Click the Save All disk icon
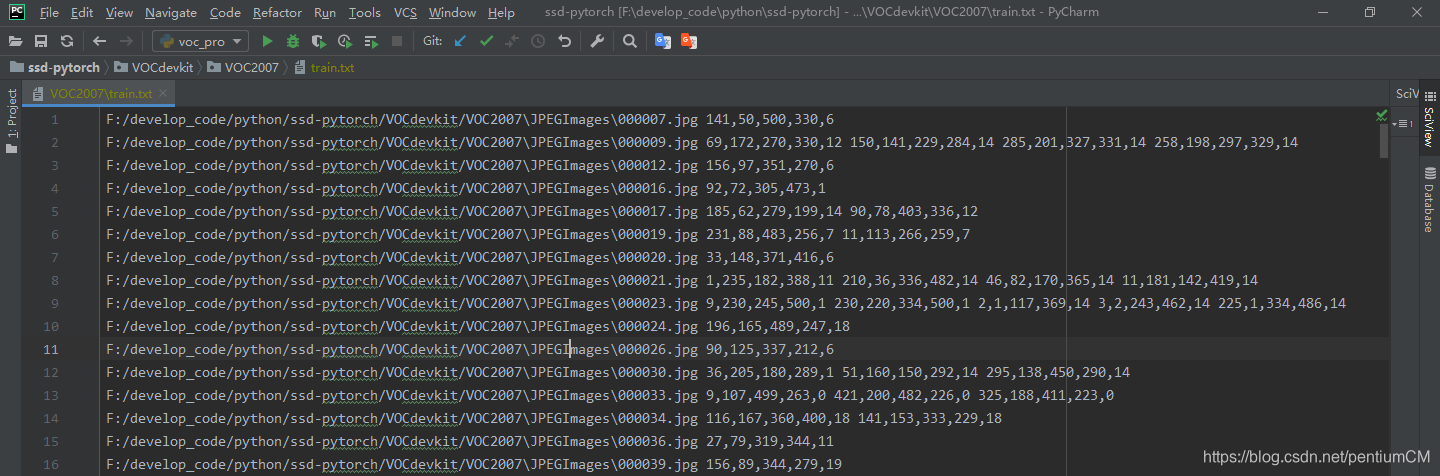Viewport: 1440px width, 476px height. click(x=41, y=41)
